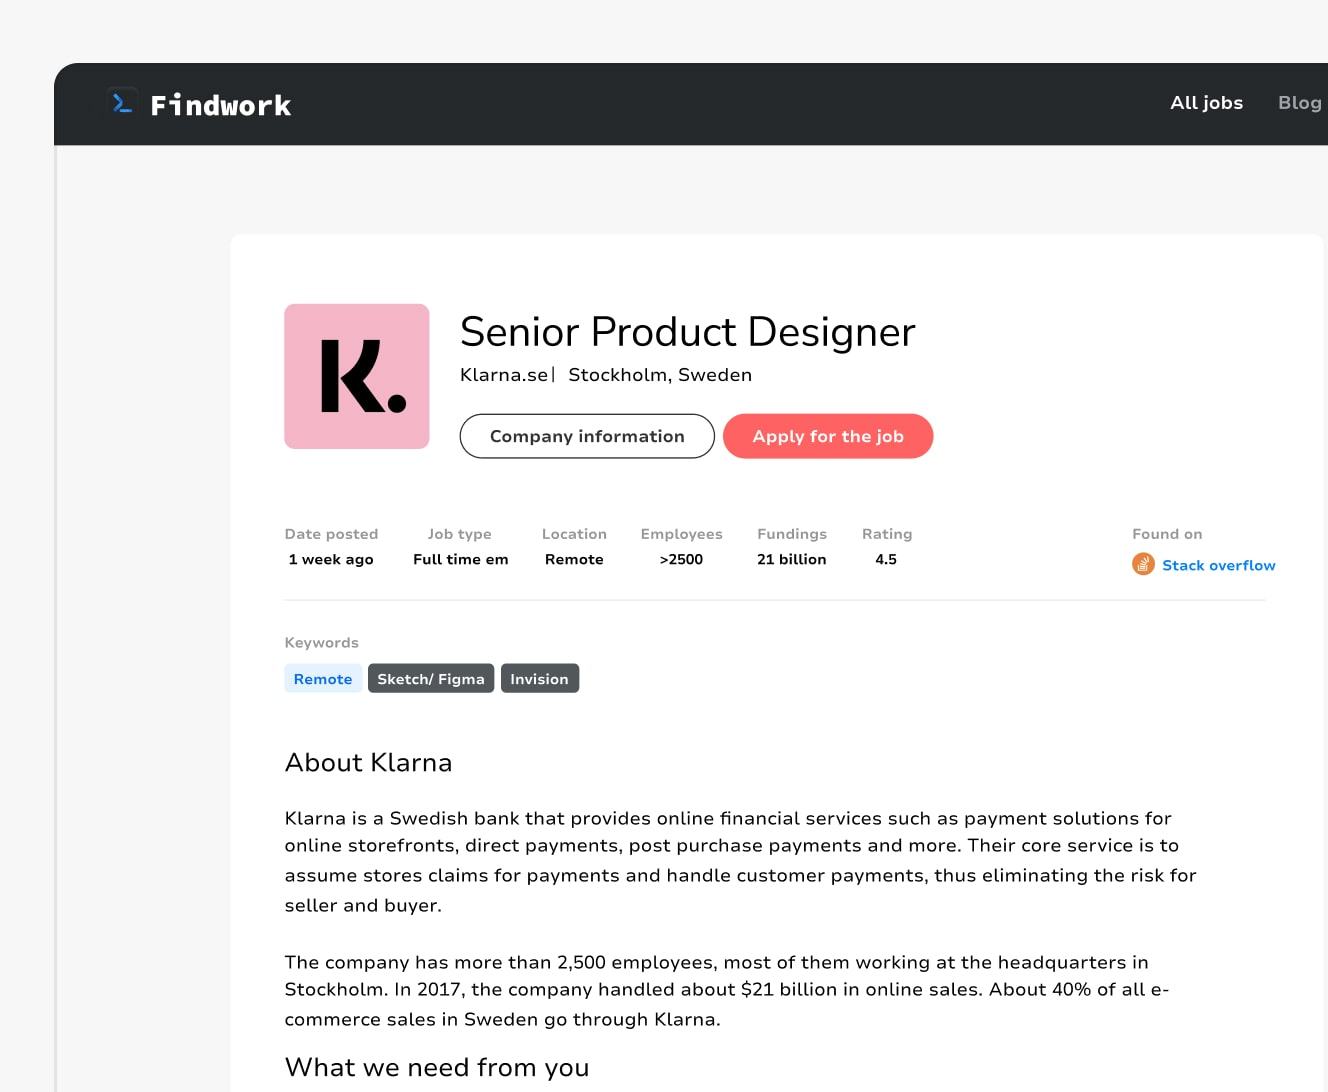
Task: Select the Sketch/Figma keyword tag
Action: pyautogui.click(x=430, y=678)
